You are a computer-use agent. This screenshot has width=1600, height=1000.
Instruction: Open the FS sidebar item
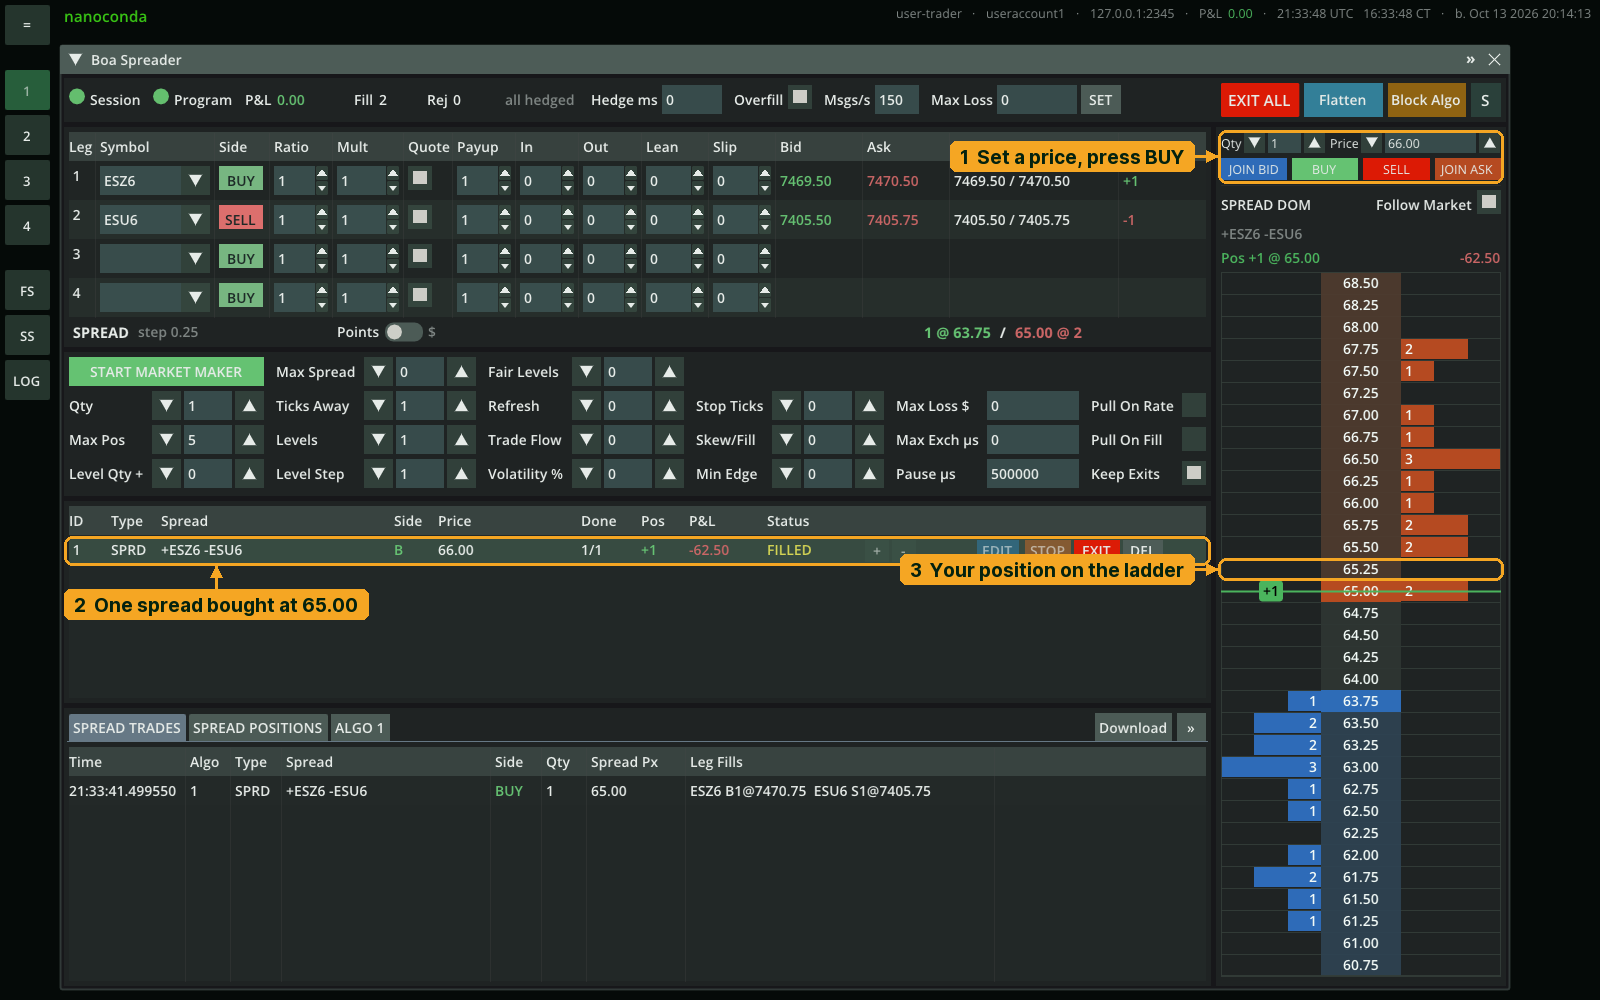27,291
